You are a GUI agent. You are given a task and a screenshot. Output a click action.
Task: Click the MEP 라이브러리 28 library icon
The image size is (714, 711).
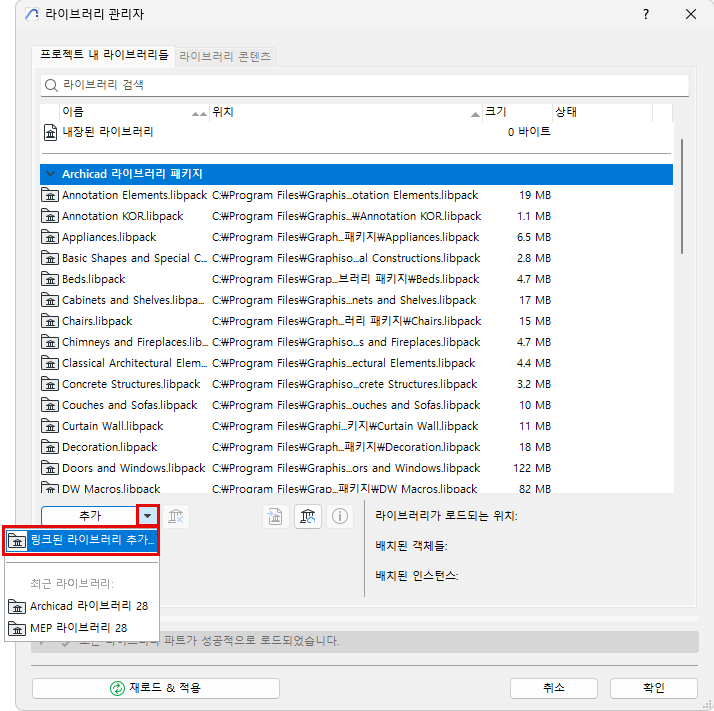17,629
